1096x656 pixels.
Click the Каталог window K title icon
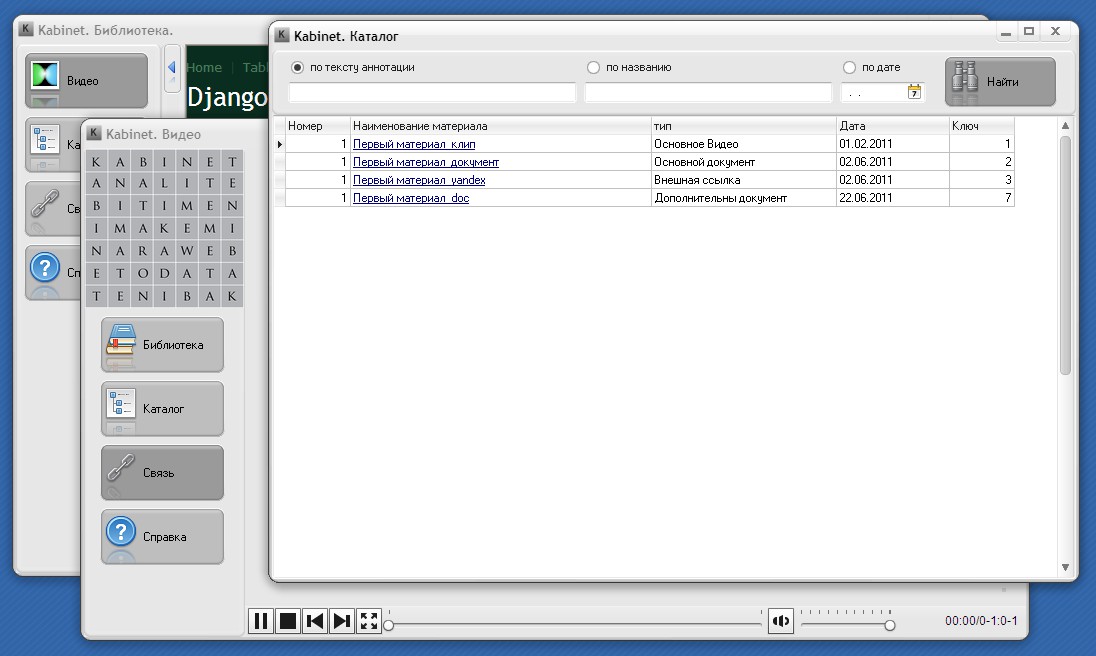click(x=282, y=35)
